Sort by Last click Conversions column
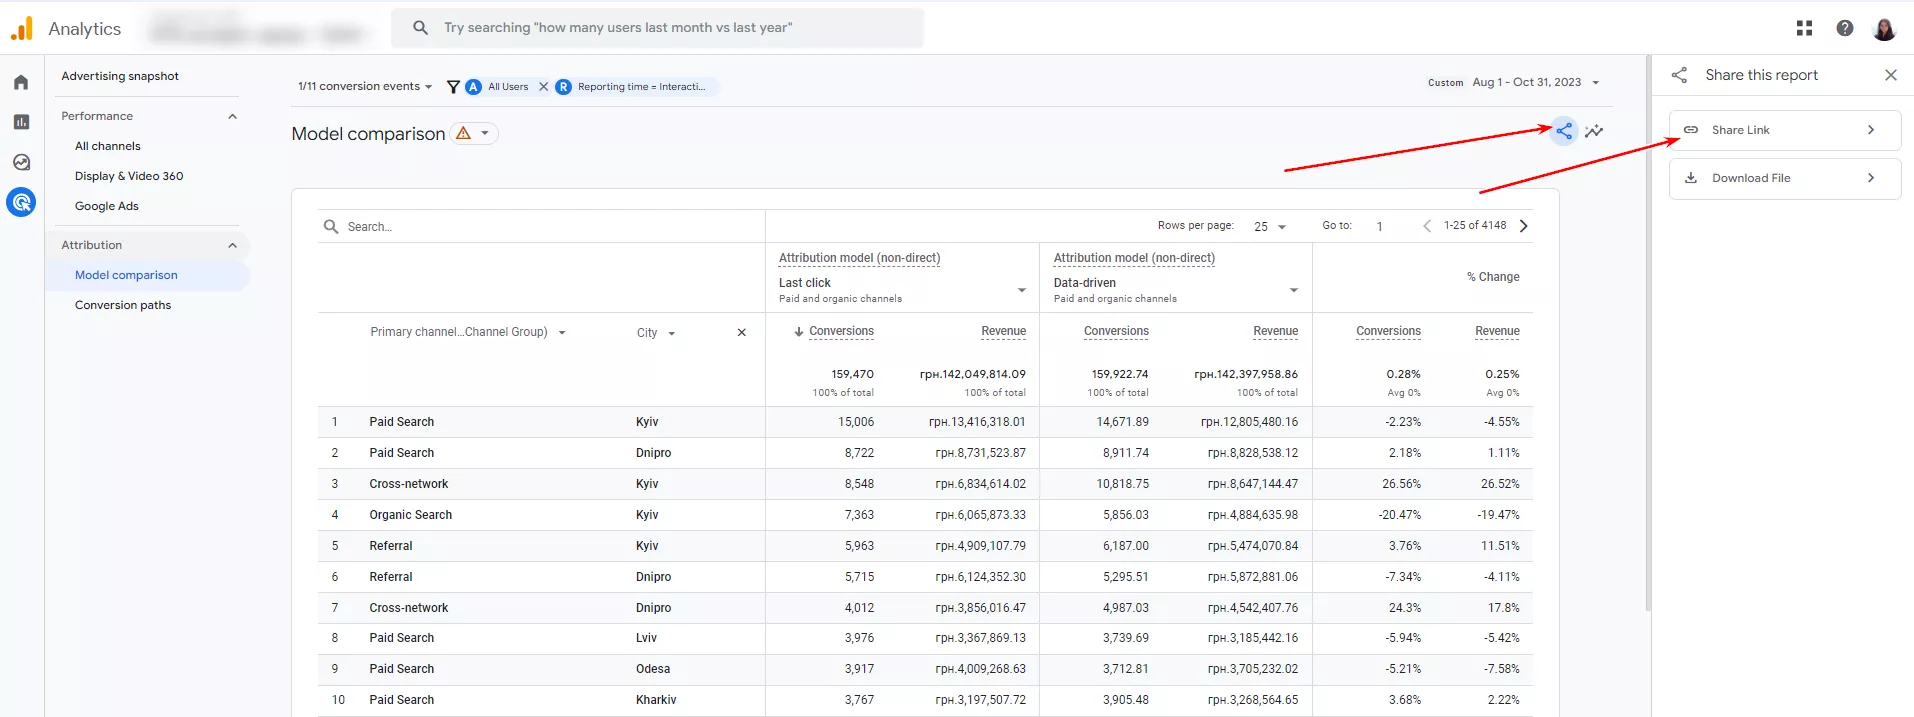 [x=841, y=331]
